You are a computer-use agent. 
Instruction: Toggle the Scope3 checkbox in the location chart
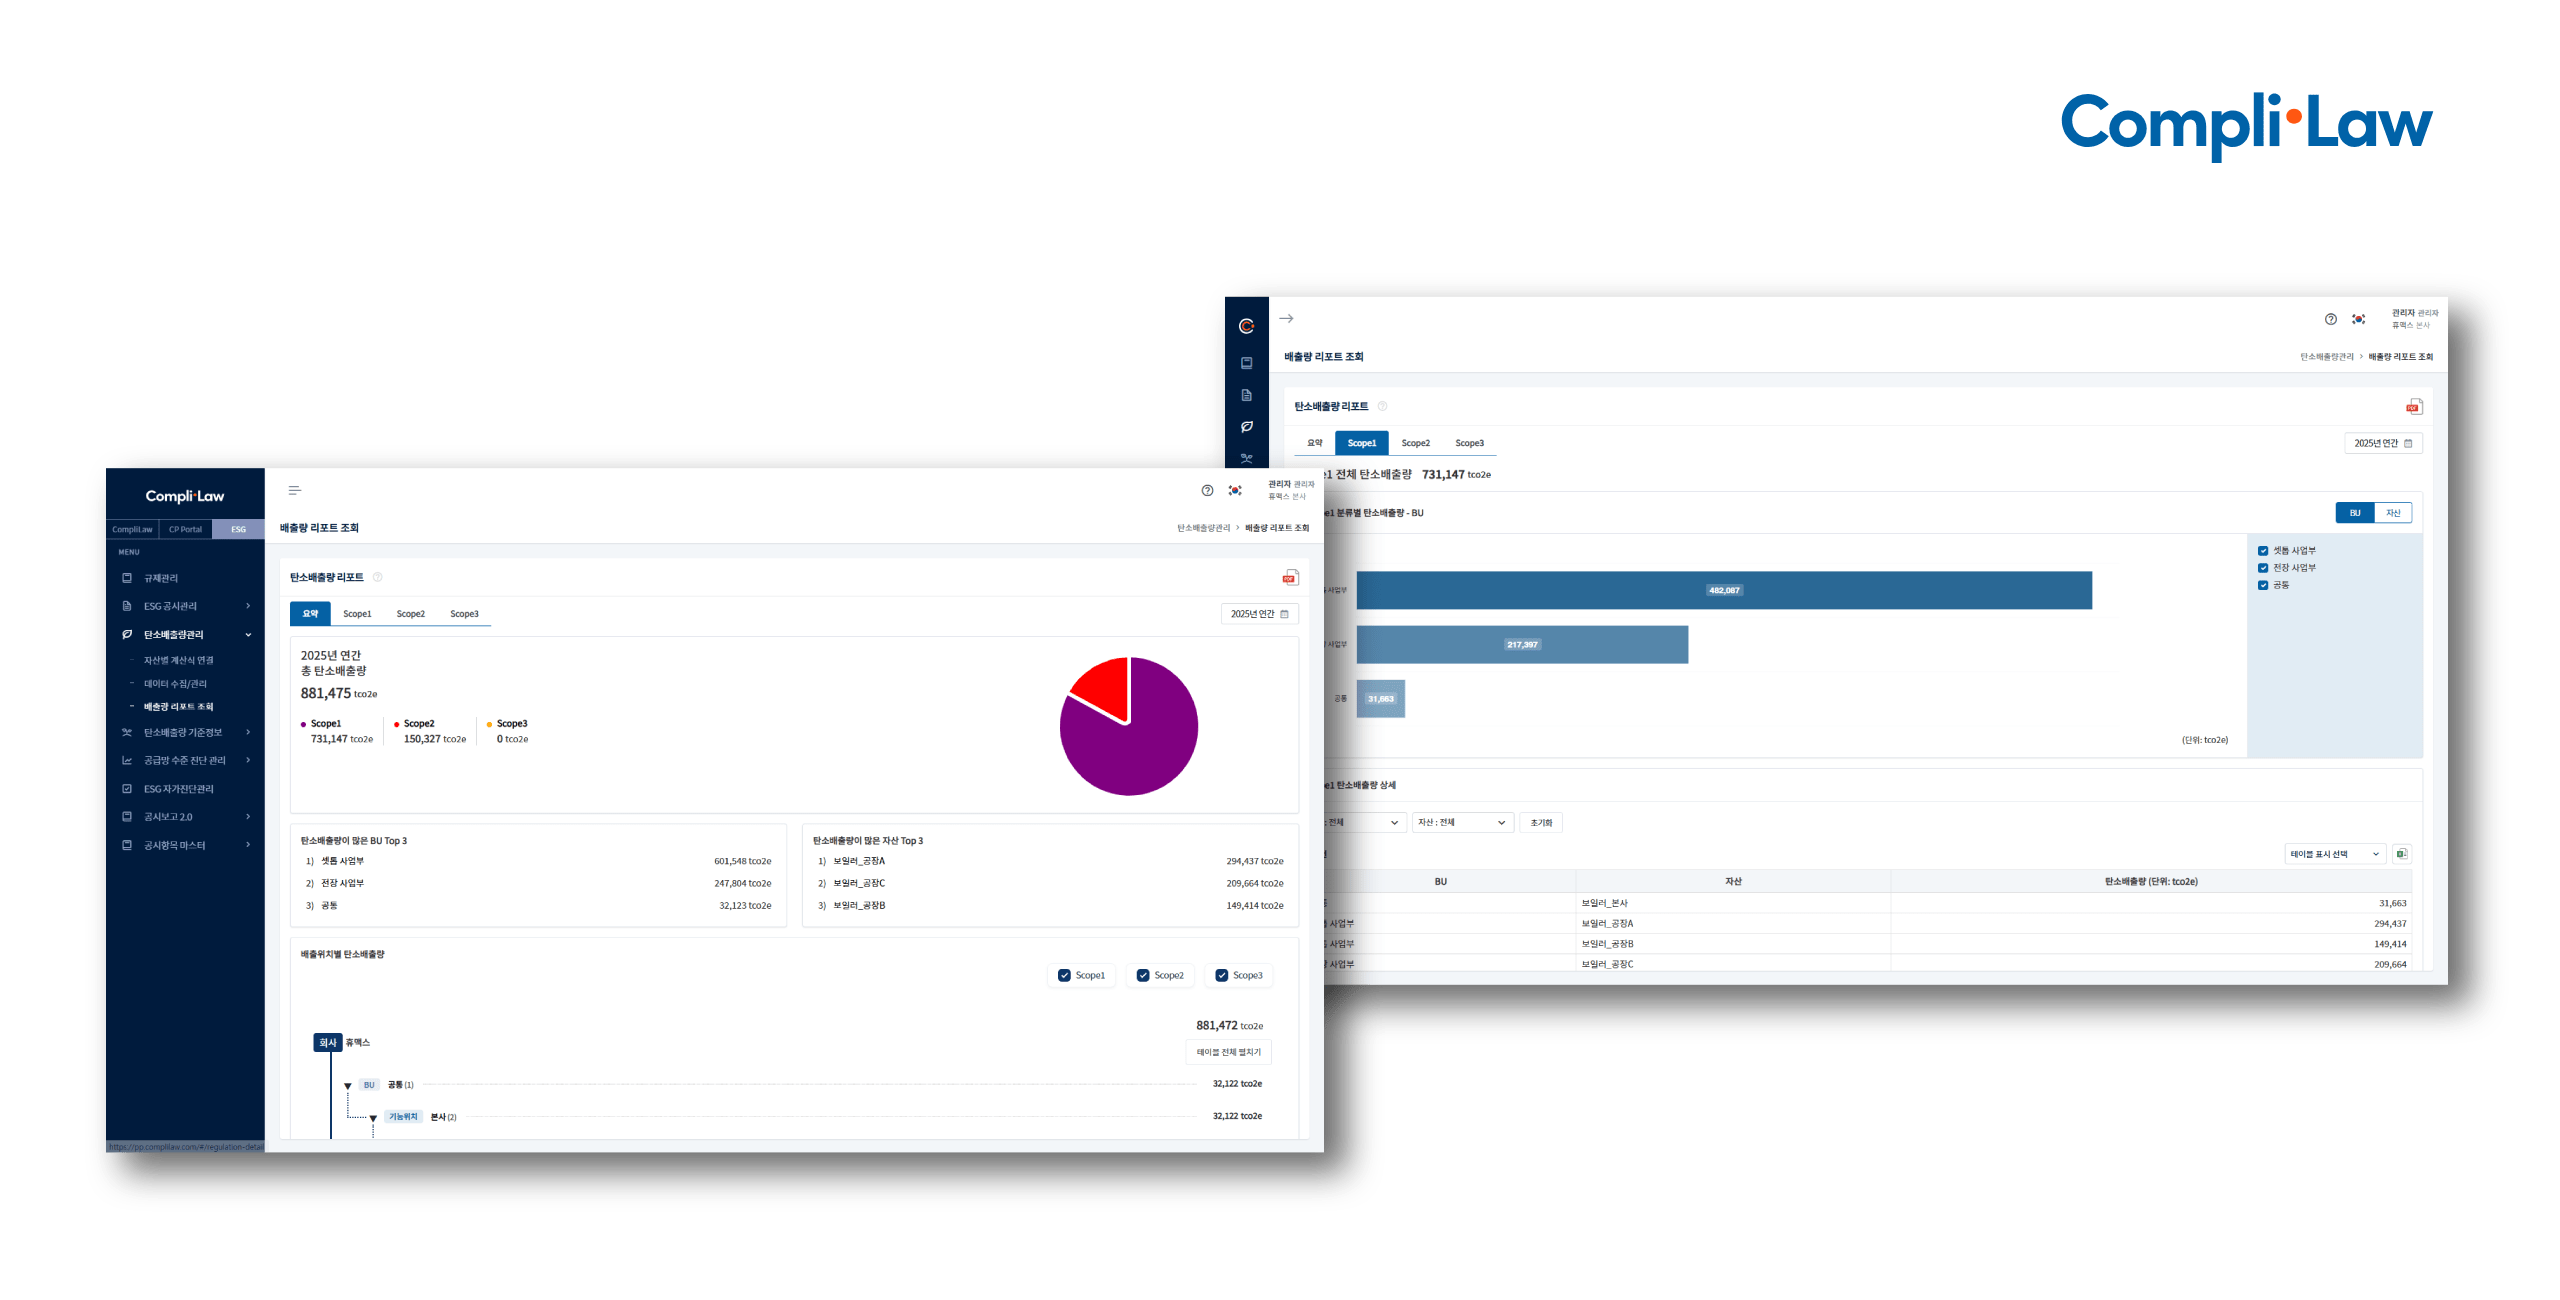1221,975
